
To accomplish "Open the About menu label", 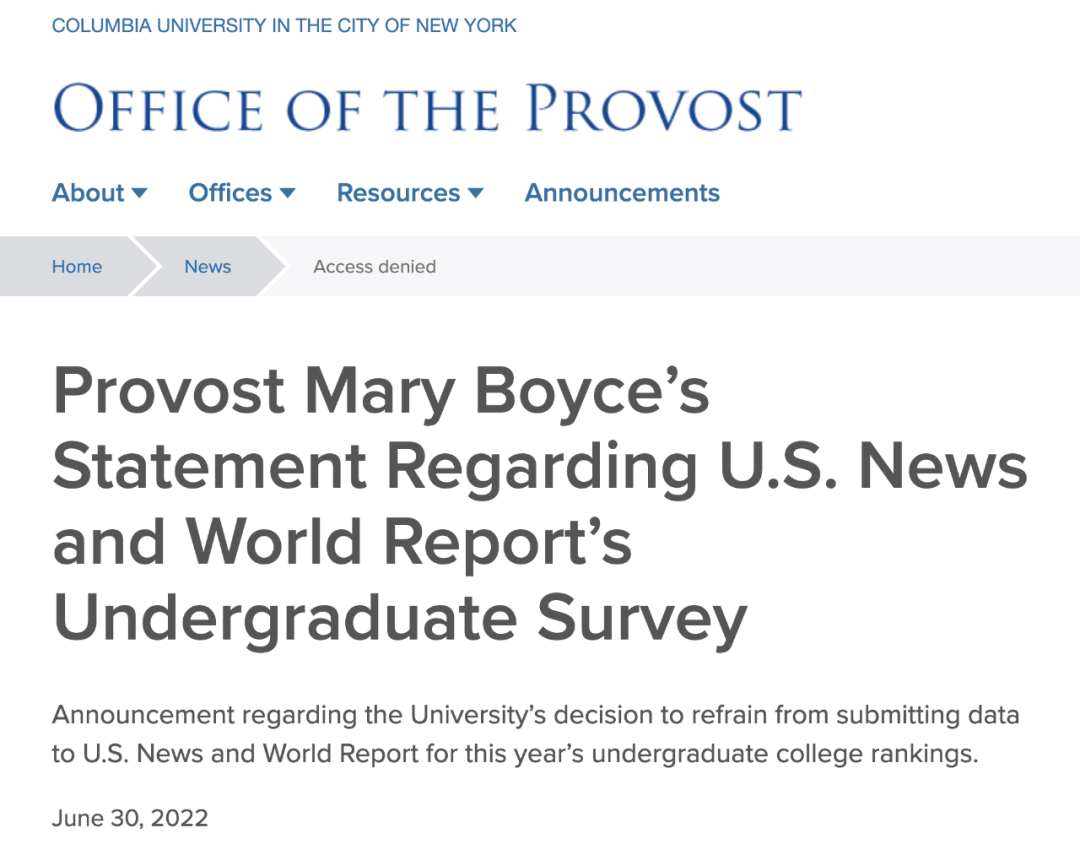I will [88, 193].
